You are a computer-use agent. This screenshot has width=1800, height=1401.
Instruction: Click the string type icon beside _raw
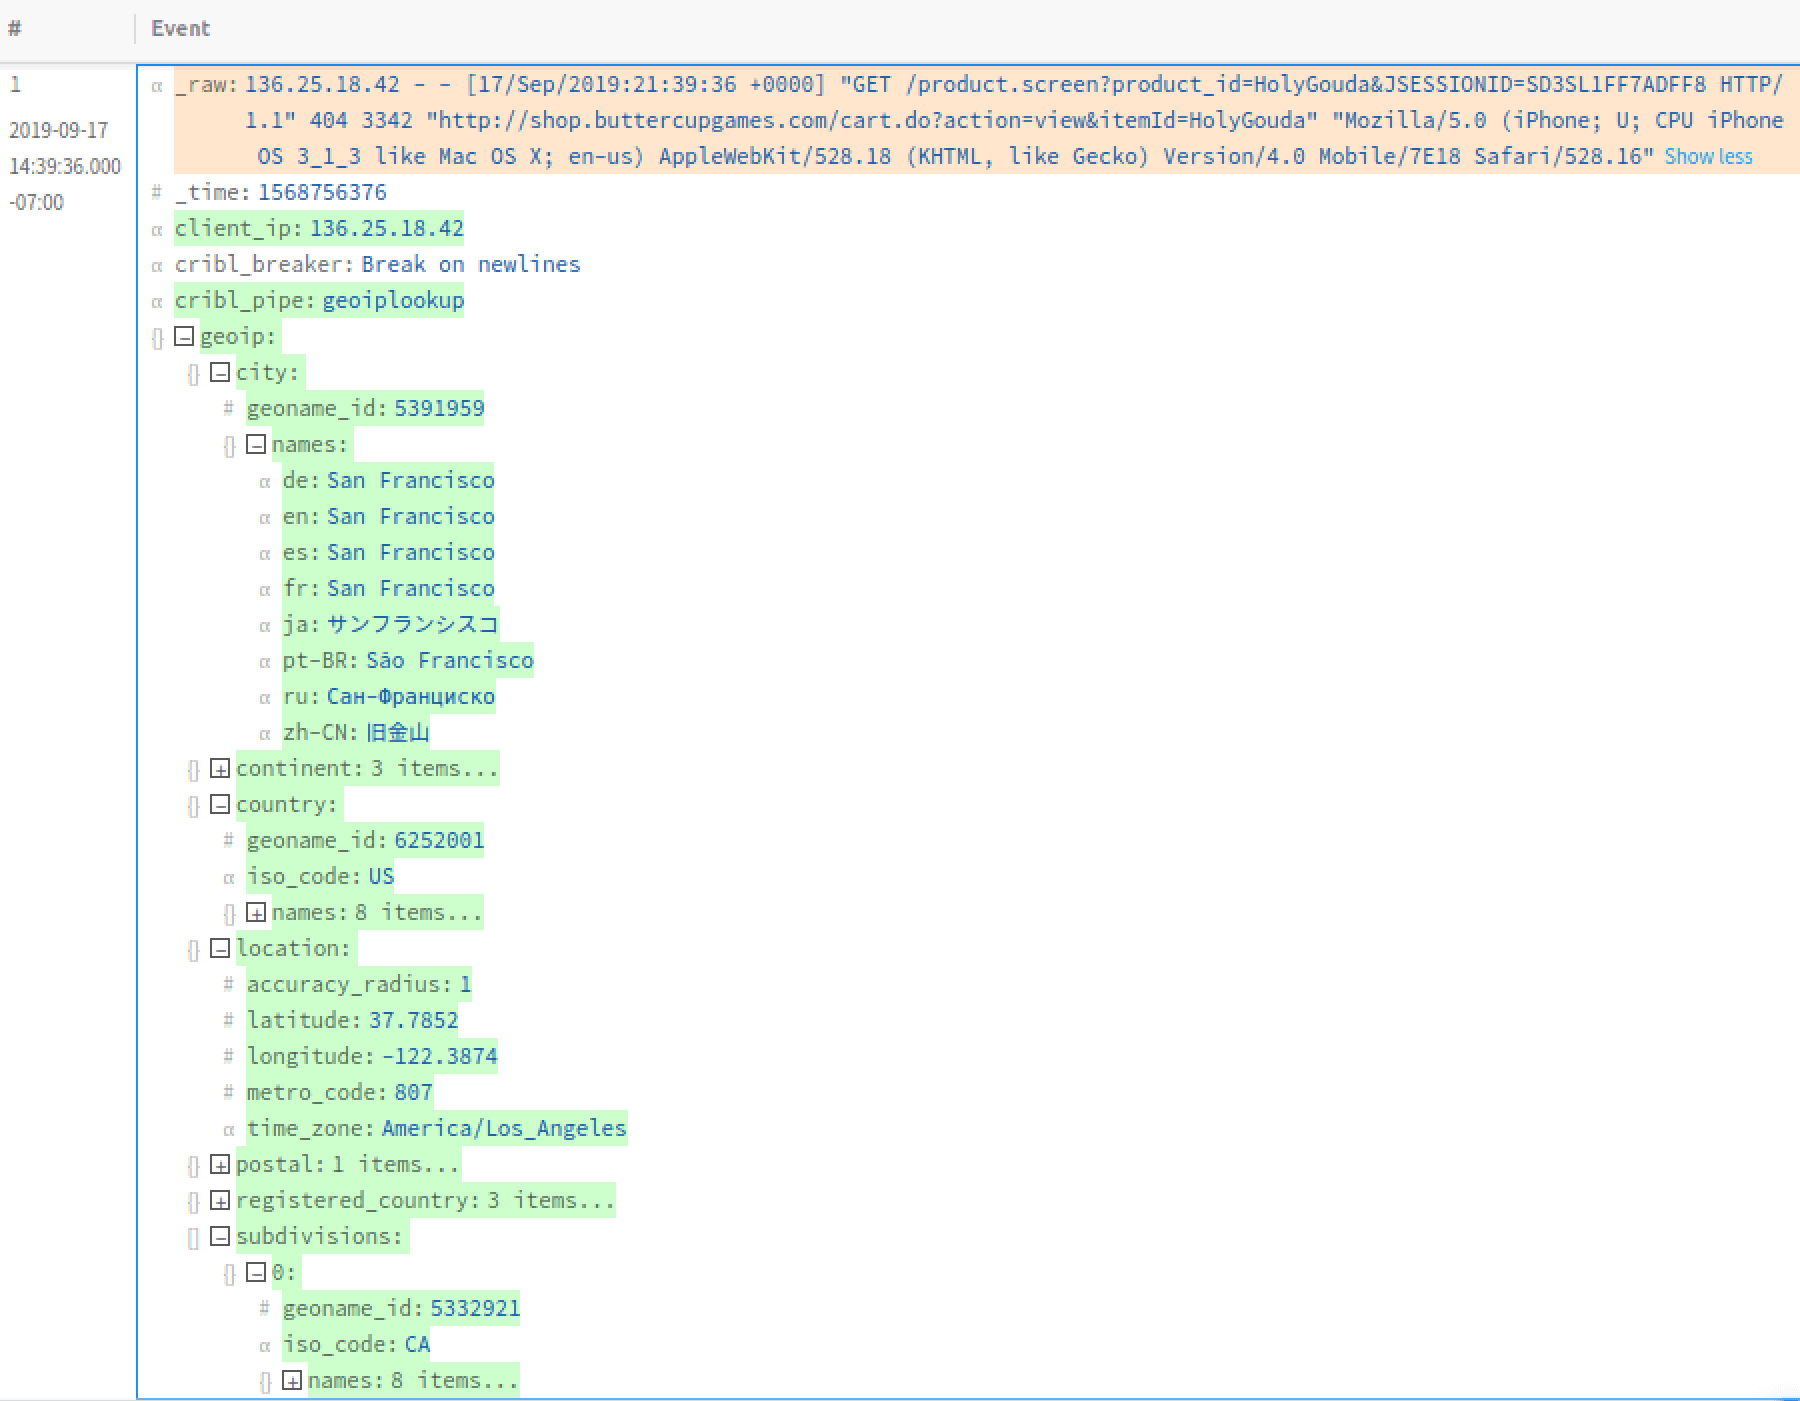tap(156, 85)
